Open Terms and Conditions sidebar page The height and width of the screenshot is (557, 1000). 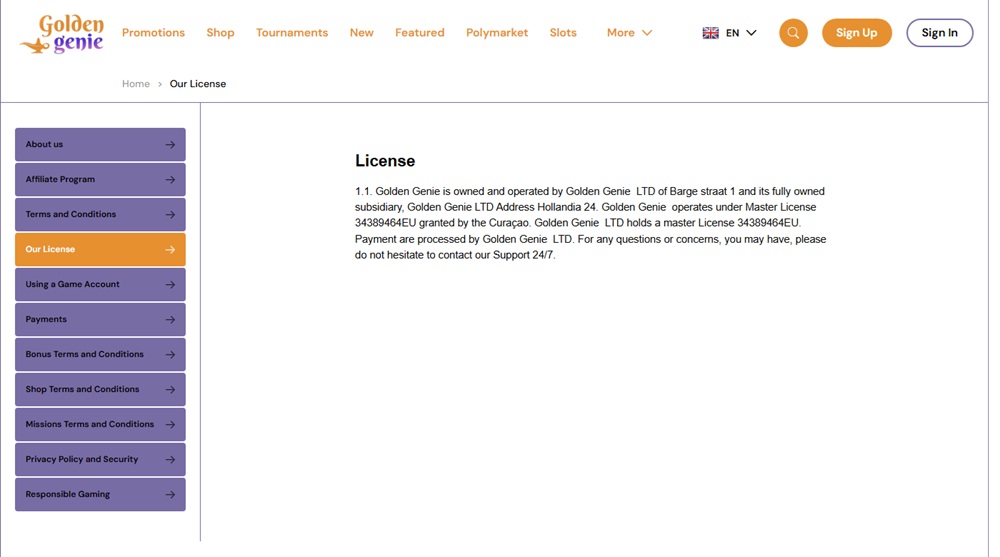(100, 214)
